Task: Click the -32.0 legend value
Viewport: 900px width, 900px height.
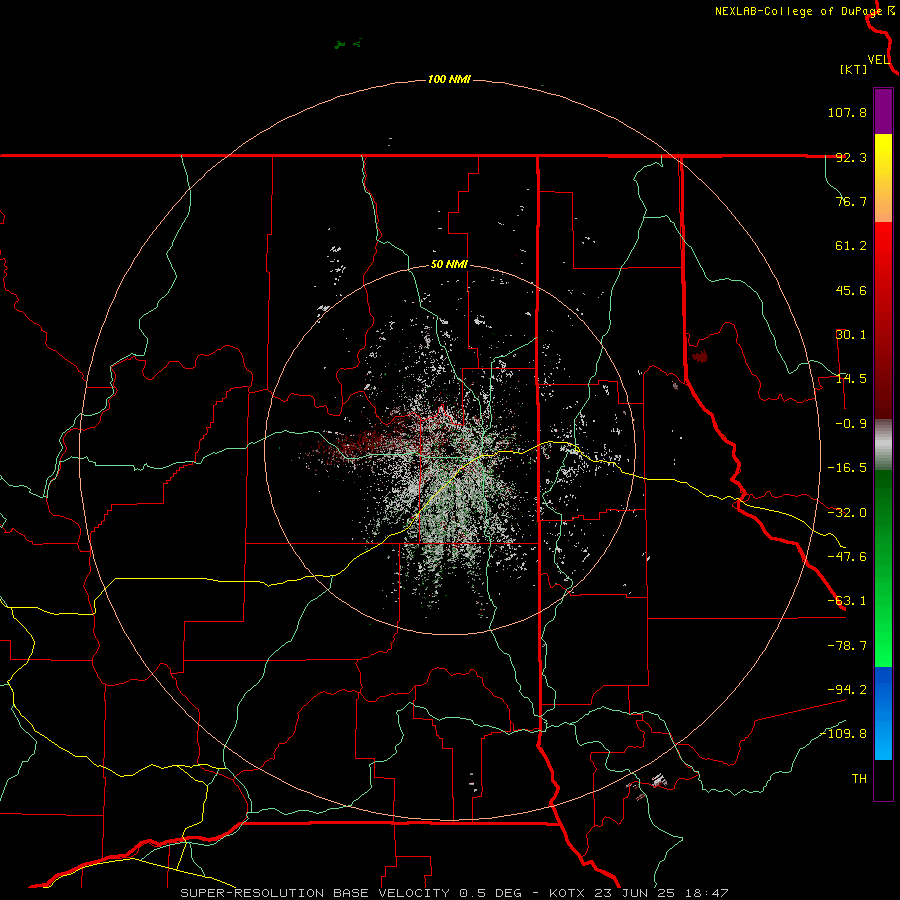Action: pos(847,513)
